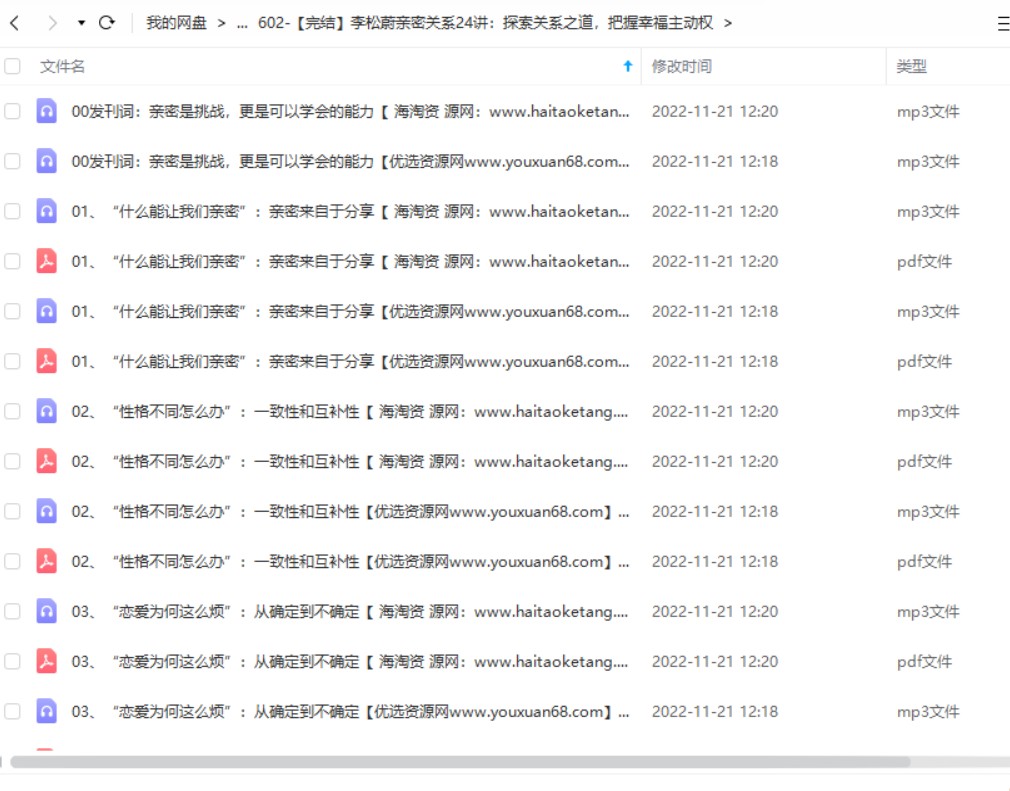The image size is (1010, 791).
Task: Check the 00发刊词 haitaoketan mp3 row
Action: click(x=12, y=111)
